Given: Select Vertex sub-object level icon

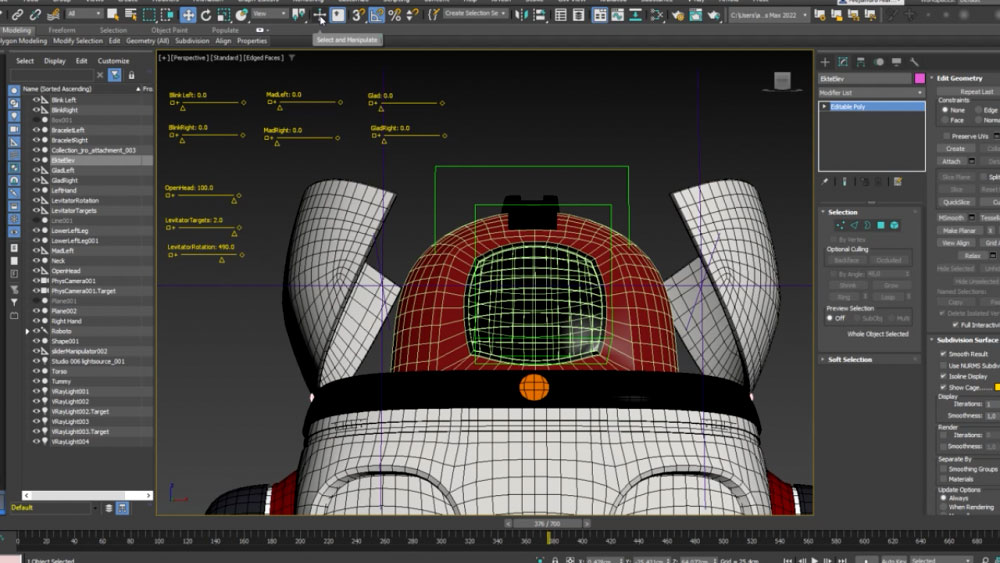Looking at the screenshot, I should pos(839,225).
